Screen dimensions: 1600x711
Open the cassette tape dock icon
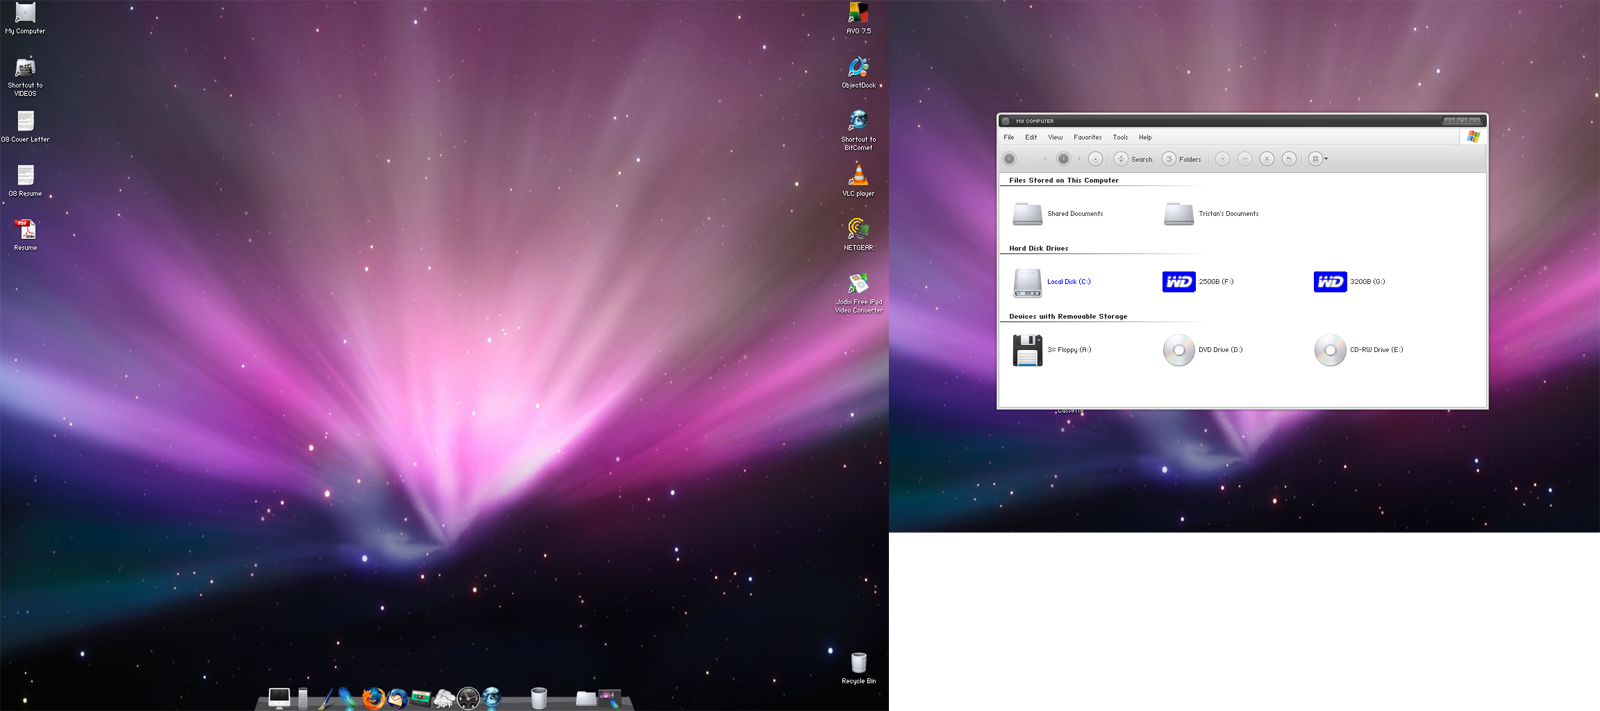pos(420,698)
